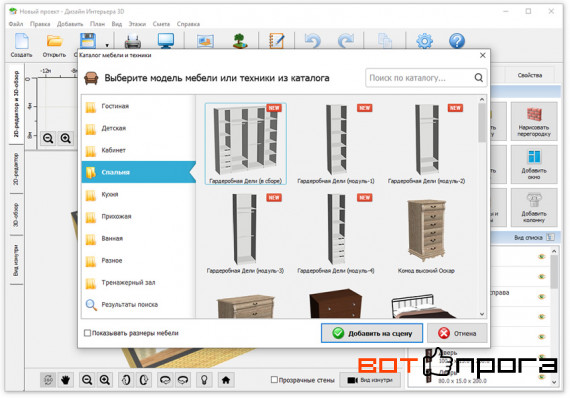
Task: Click the printer icon in toolbar
Action: (x=133, y=41)
